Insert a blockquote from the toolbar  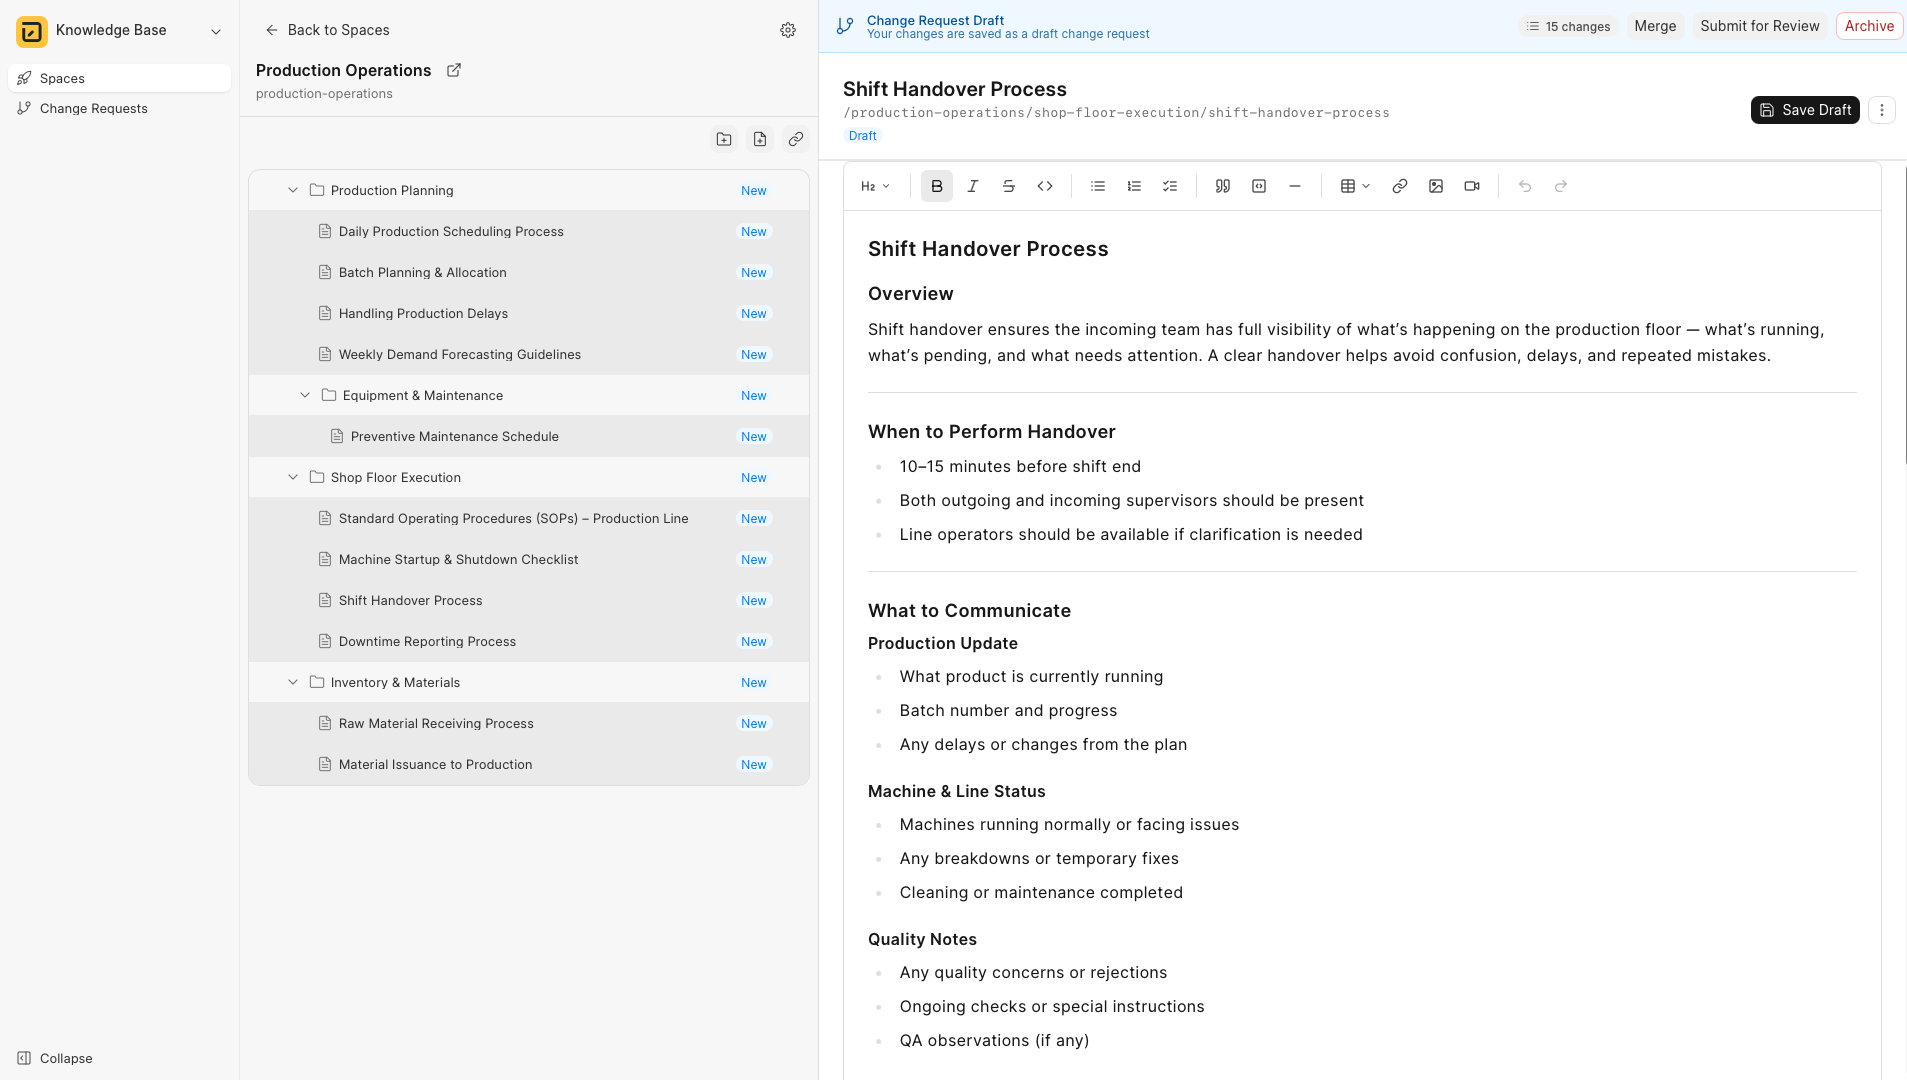[x=1222, y=186]
